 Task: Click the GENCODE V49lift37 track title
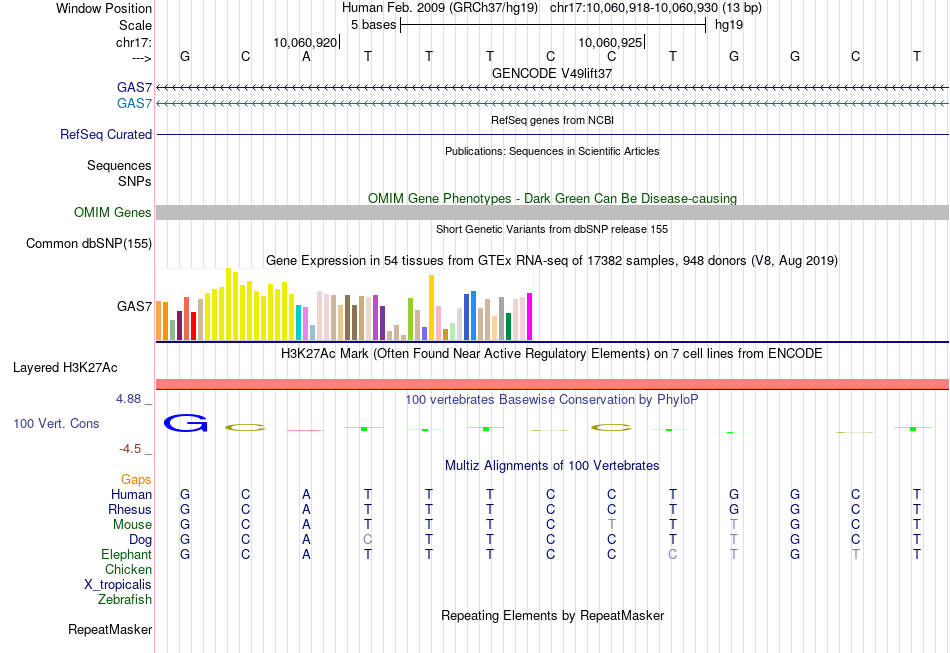[x=552, y=73]
